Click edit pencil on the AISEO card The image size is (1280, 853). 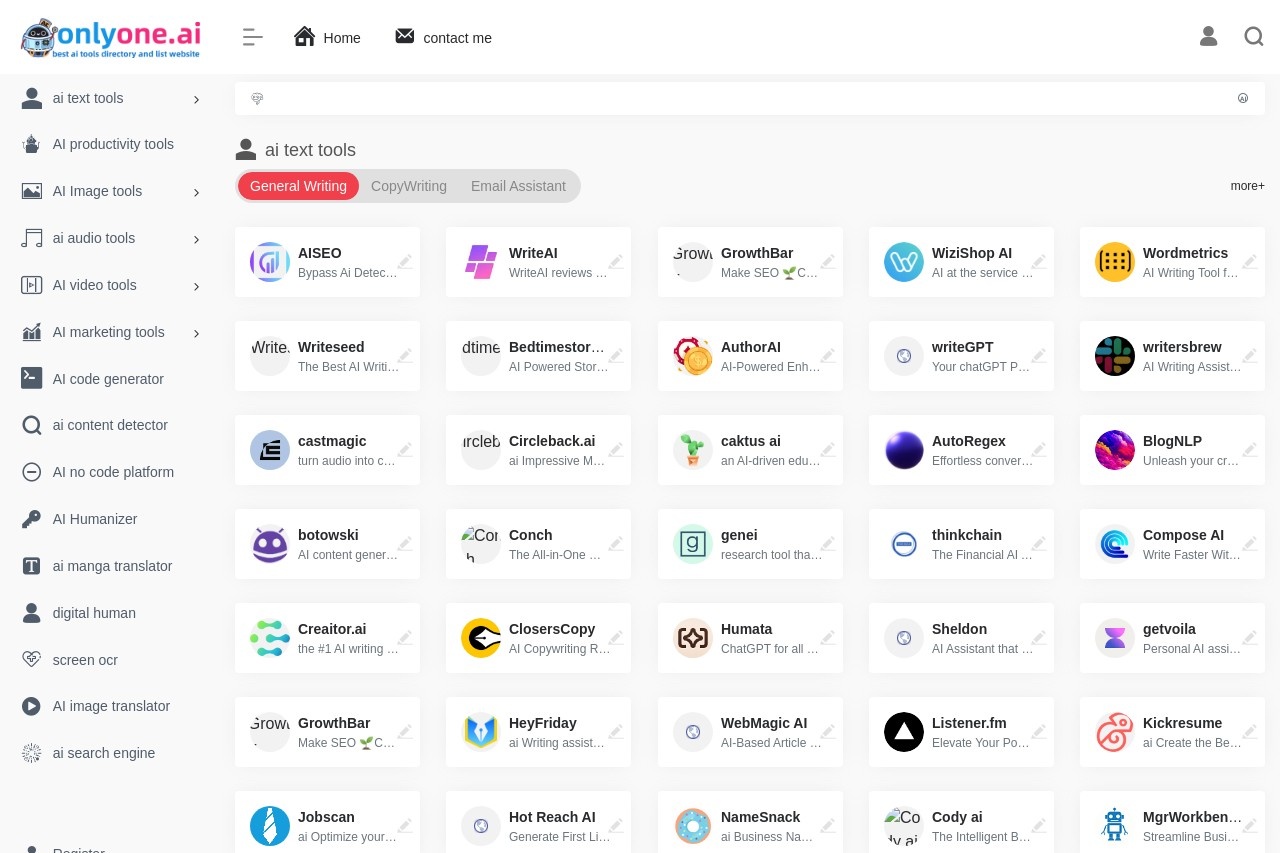click(405, 262)
